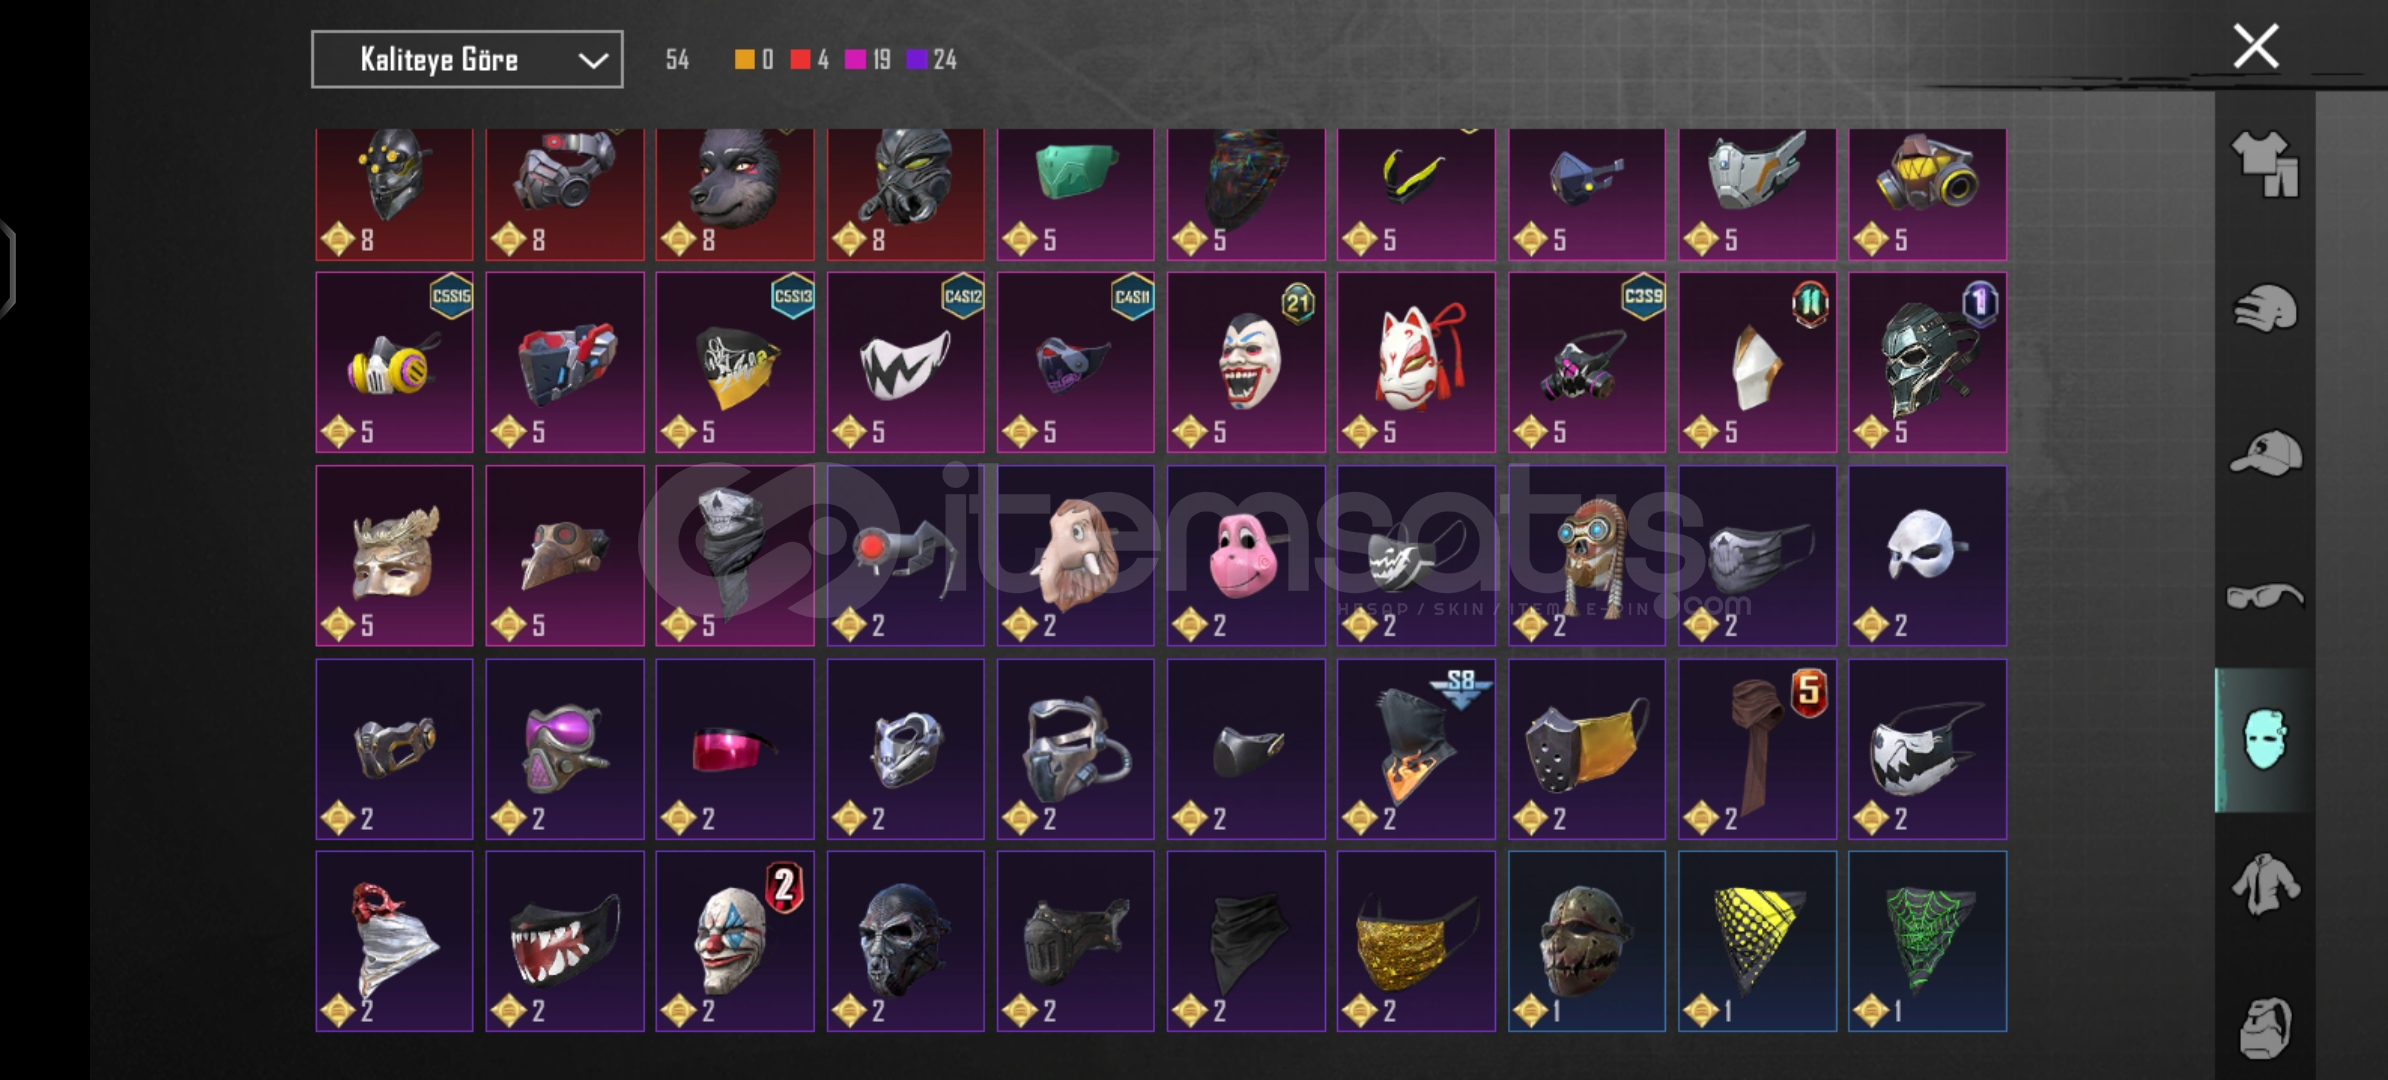Screen dimensions: 2388x1080
Task: Select the backpack category icon
Action: (2265, 1028)
